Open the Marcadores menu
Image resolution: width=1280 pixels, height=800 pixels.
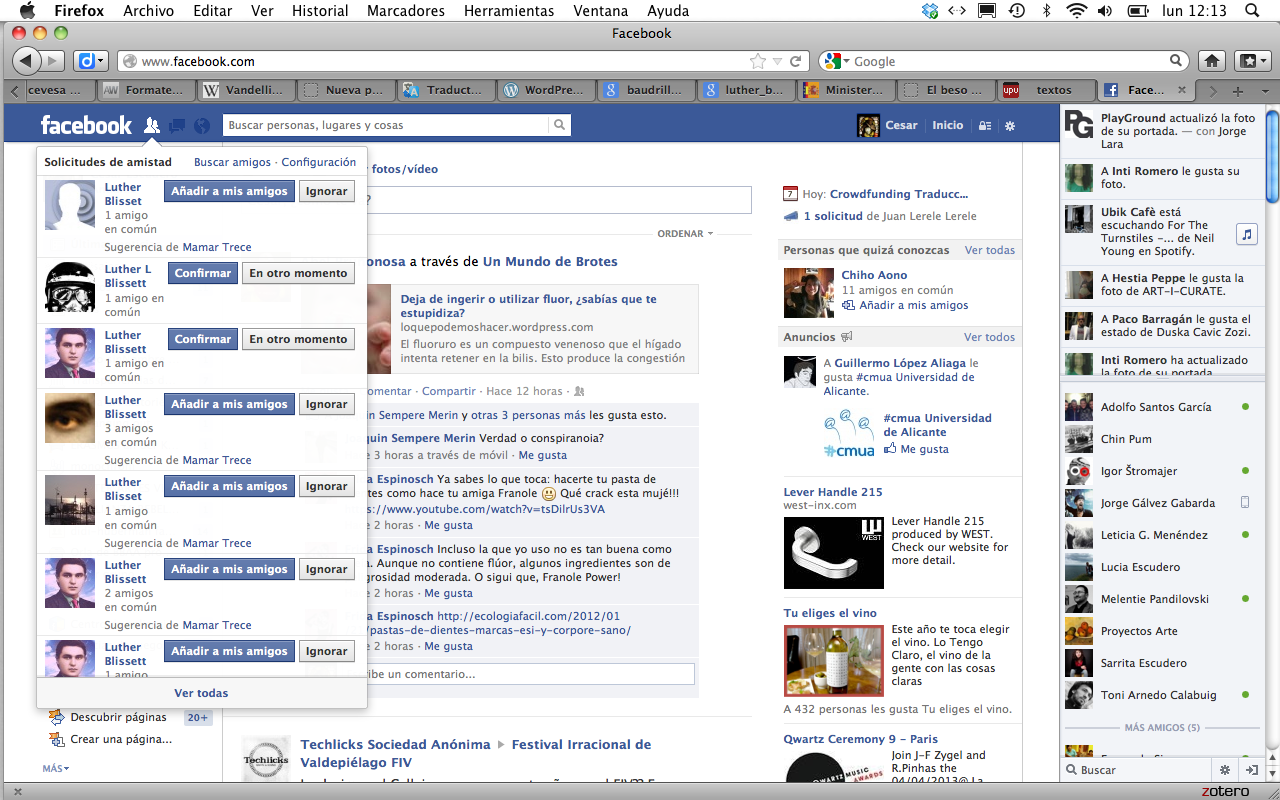405,11
